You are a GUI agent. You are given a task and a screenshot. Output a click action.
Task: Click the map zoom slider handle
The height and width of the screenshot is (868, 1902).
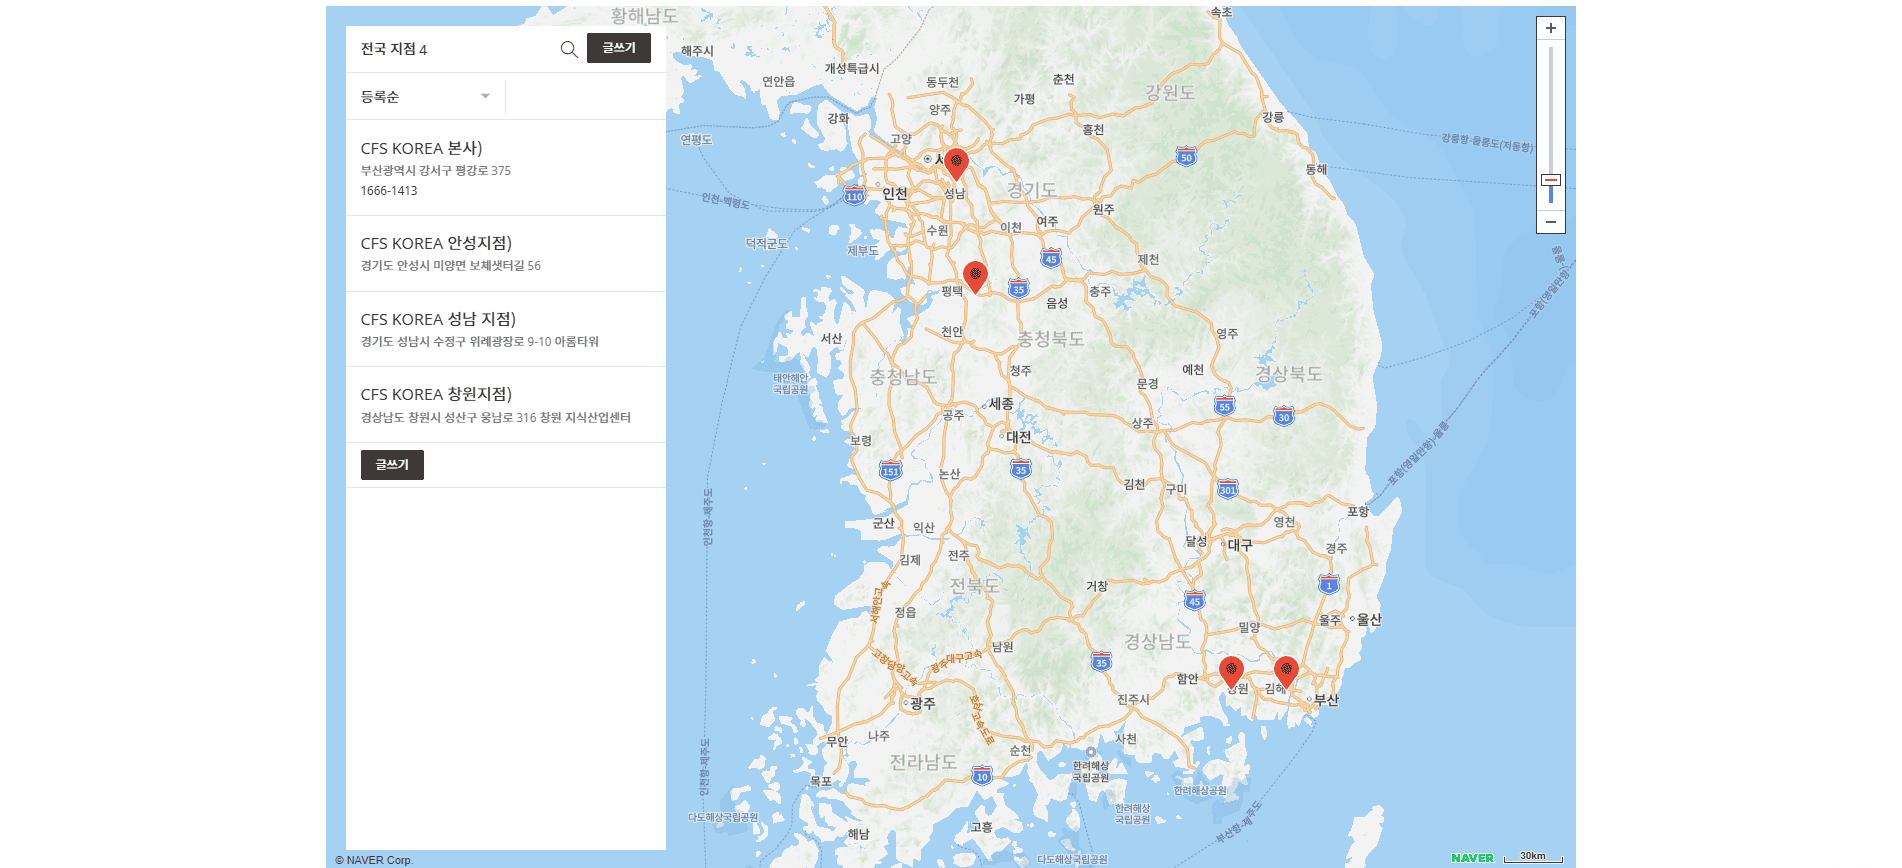click(1551, 180)
